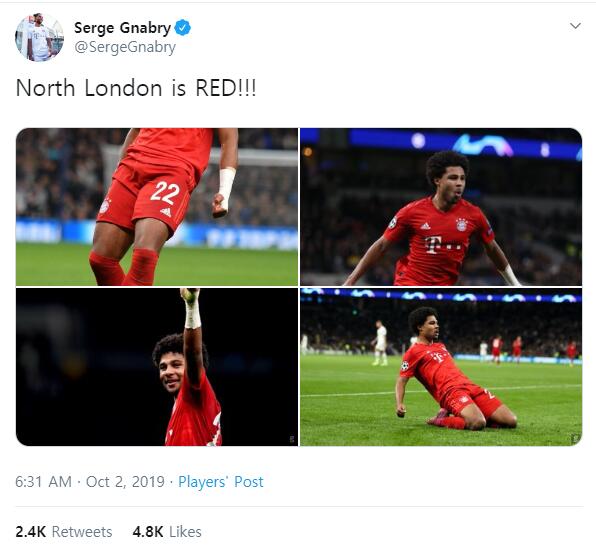Open the Serge Gnabry display name
The height and width of the screenshot is (555, 596).
click(x=122, y=28)
